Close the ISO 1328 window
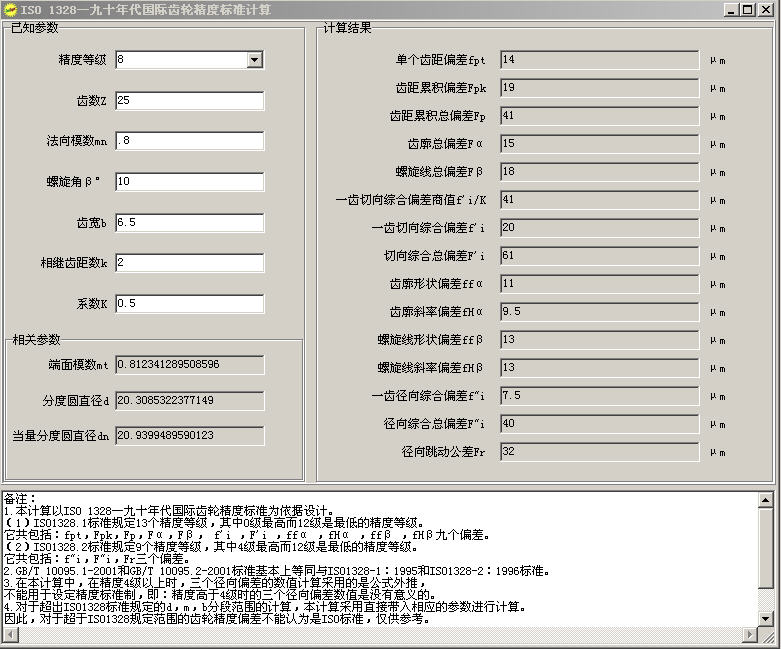Screen dimensions: 781x649 click(x=766, y=9)
